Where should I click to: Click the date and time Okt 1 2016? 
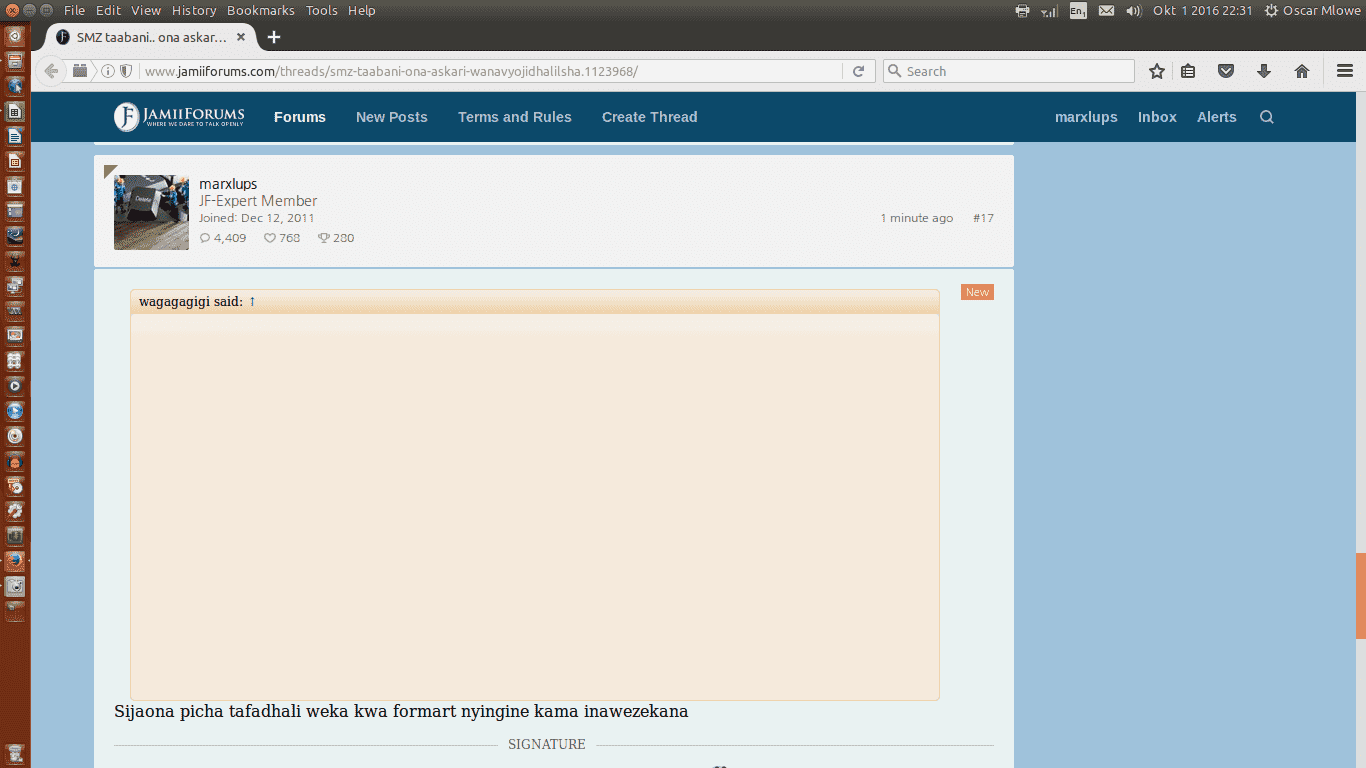coord(1202,11)
